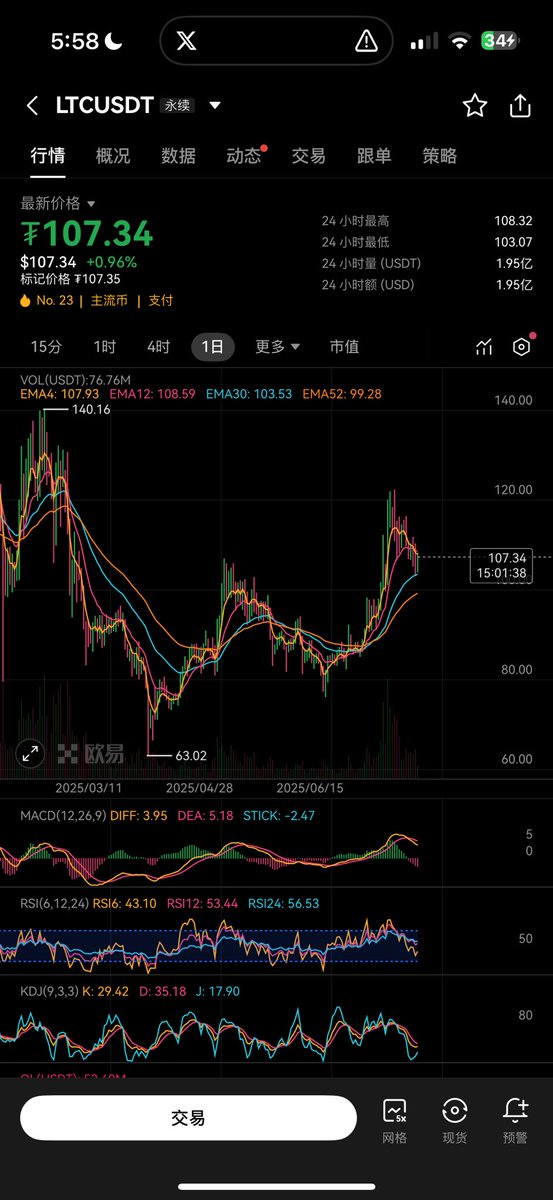
Task: Expand chart to fullscreen with arrows icon
Action: click(31, 755)
